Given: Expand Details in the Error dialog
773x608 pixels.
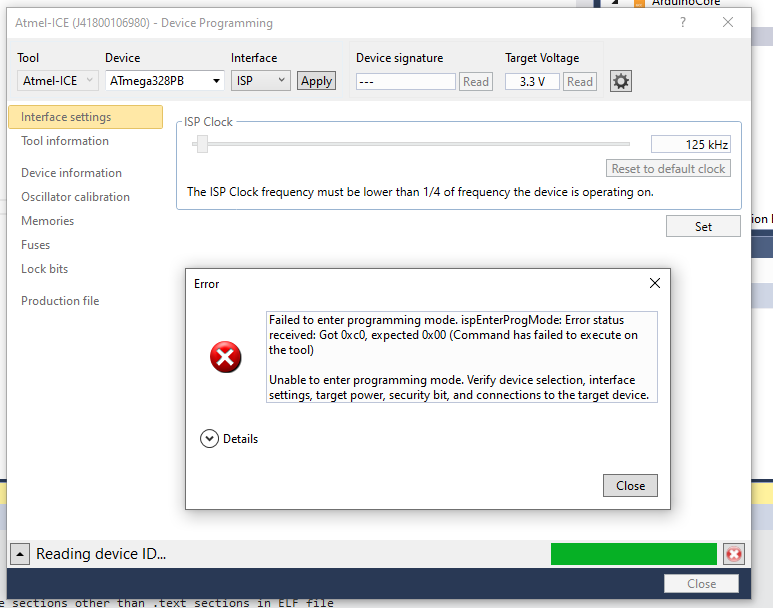Looking at the screenshot, I should tap(209, 438).
